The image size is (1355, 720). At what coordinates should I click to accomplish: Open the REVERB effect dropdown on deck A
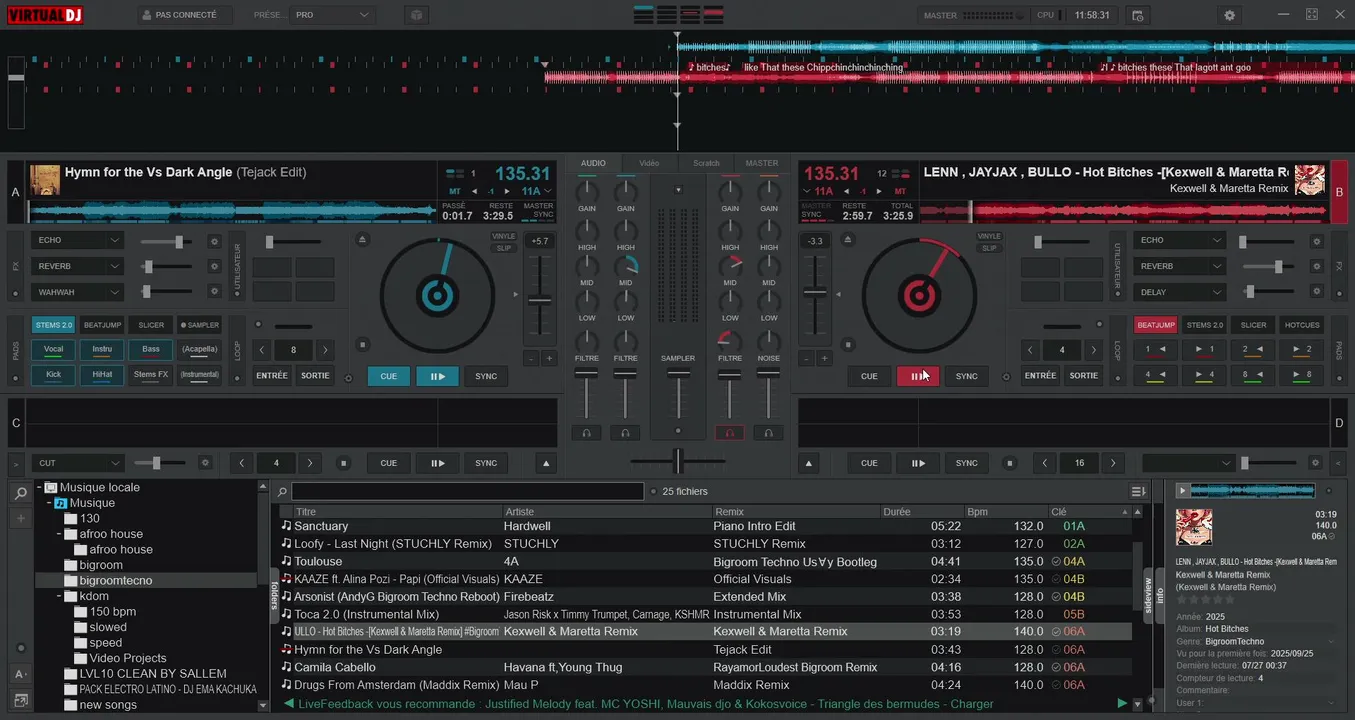pyautogui.click(x=78, y=266)
